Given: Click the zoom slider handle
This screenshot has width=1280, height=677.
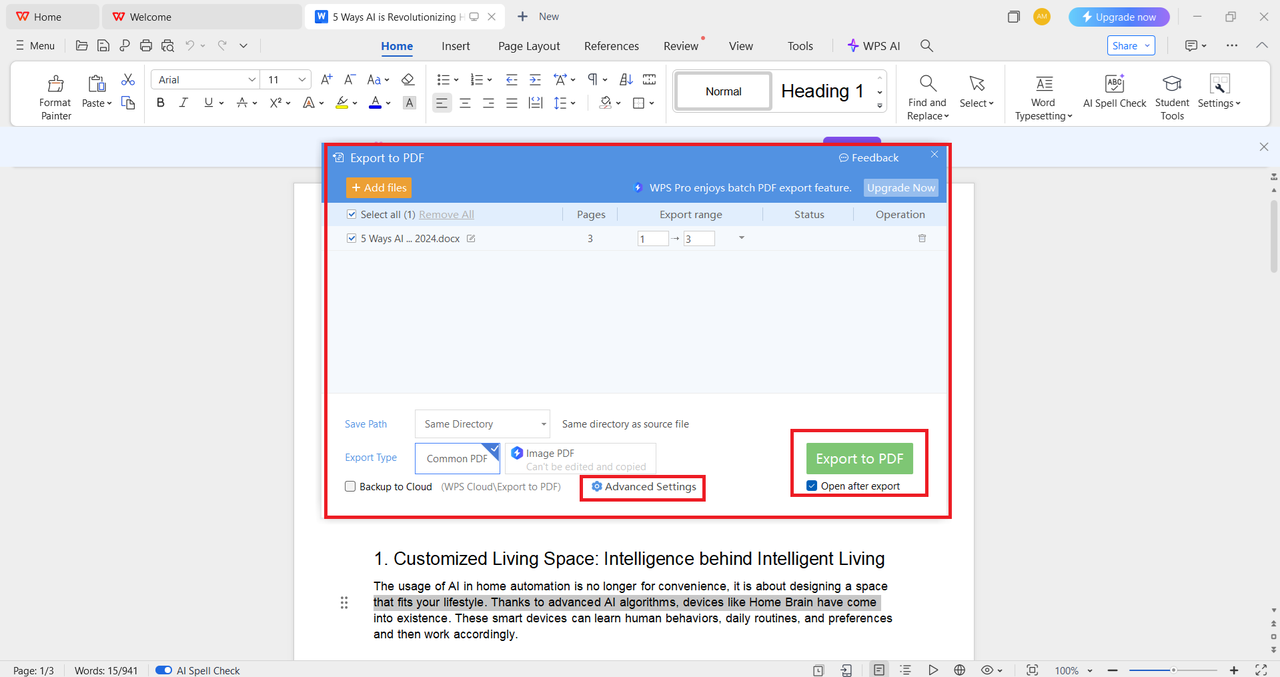Looking at the screenshot, I should click(1173, 670).
